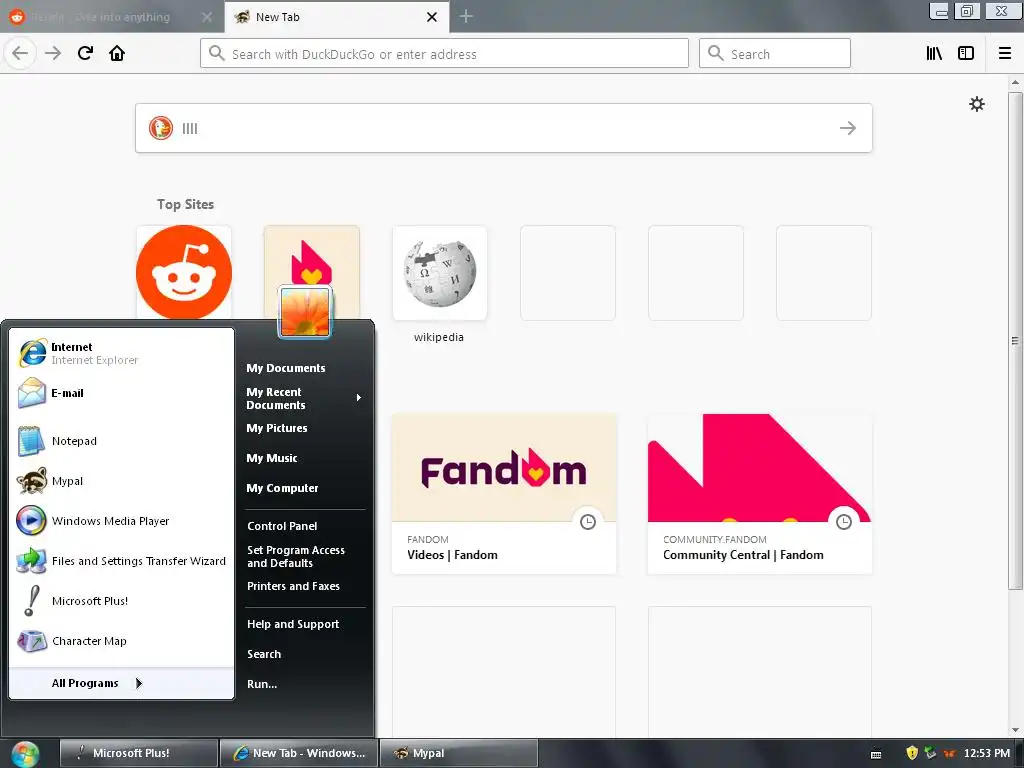Open Character Map

click(122, 641)
